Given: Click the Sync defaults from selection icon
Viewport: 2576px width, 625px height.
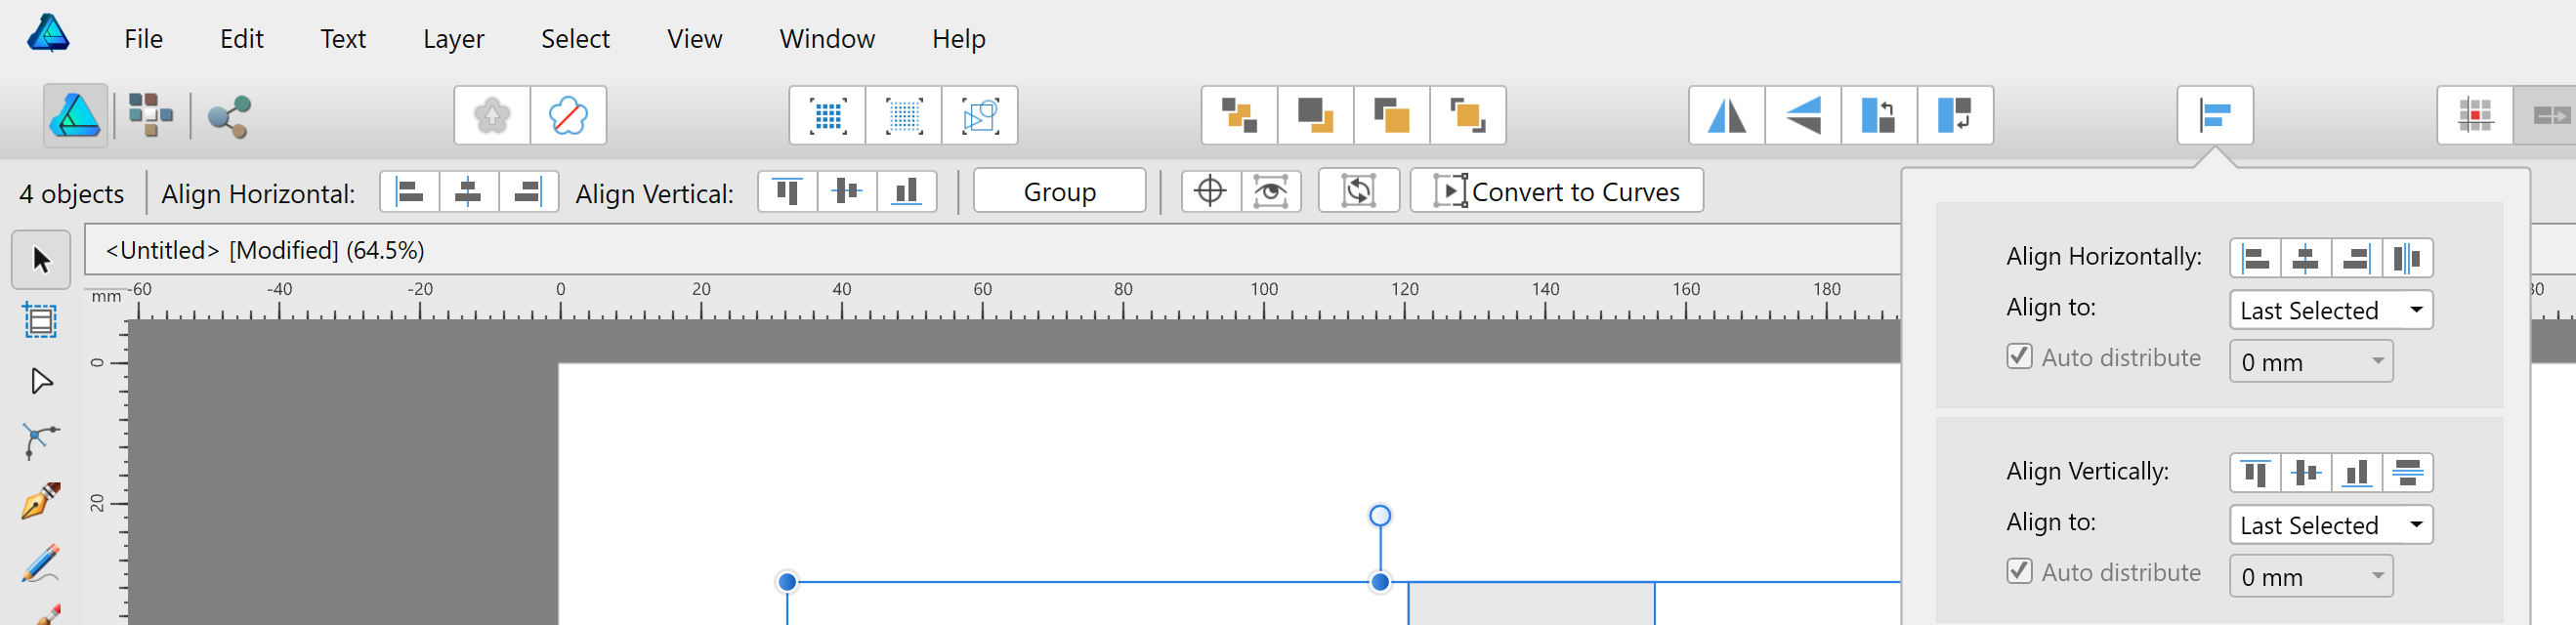Looking at the screenshot, I should (x=492, y=116).
